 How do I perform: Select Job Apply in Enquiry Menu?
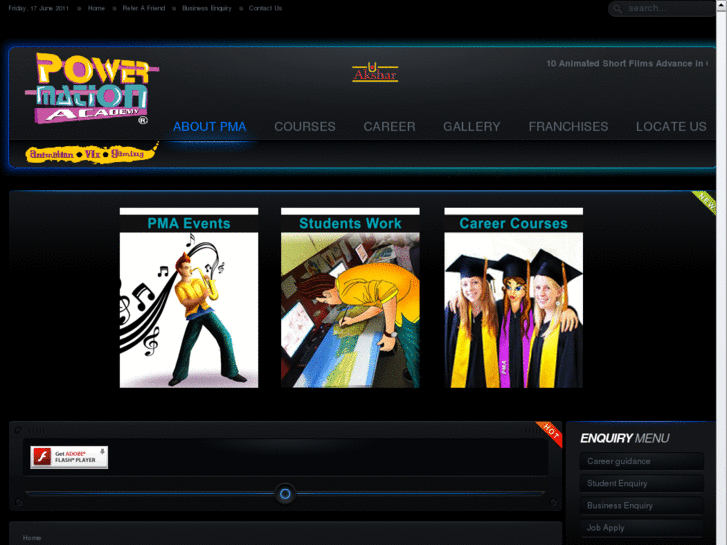tap(642, 528)
